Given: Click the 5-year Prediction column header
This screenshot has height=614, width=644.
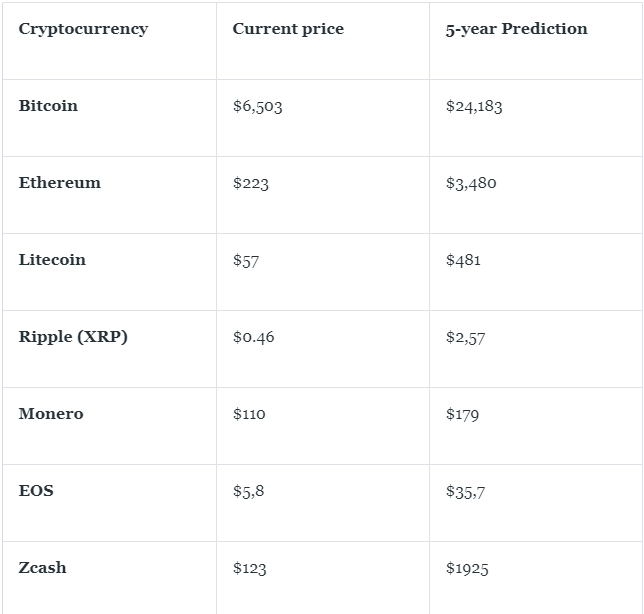Looking at the screenshot, I should (516, 29).
